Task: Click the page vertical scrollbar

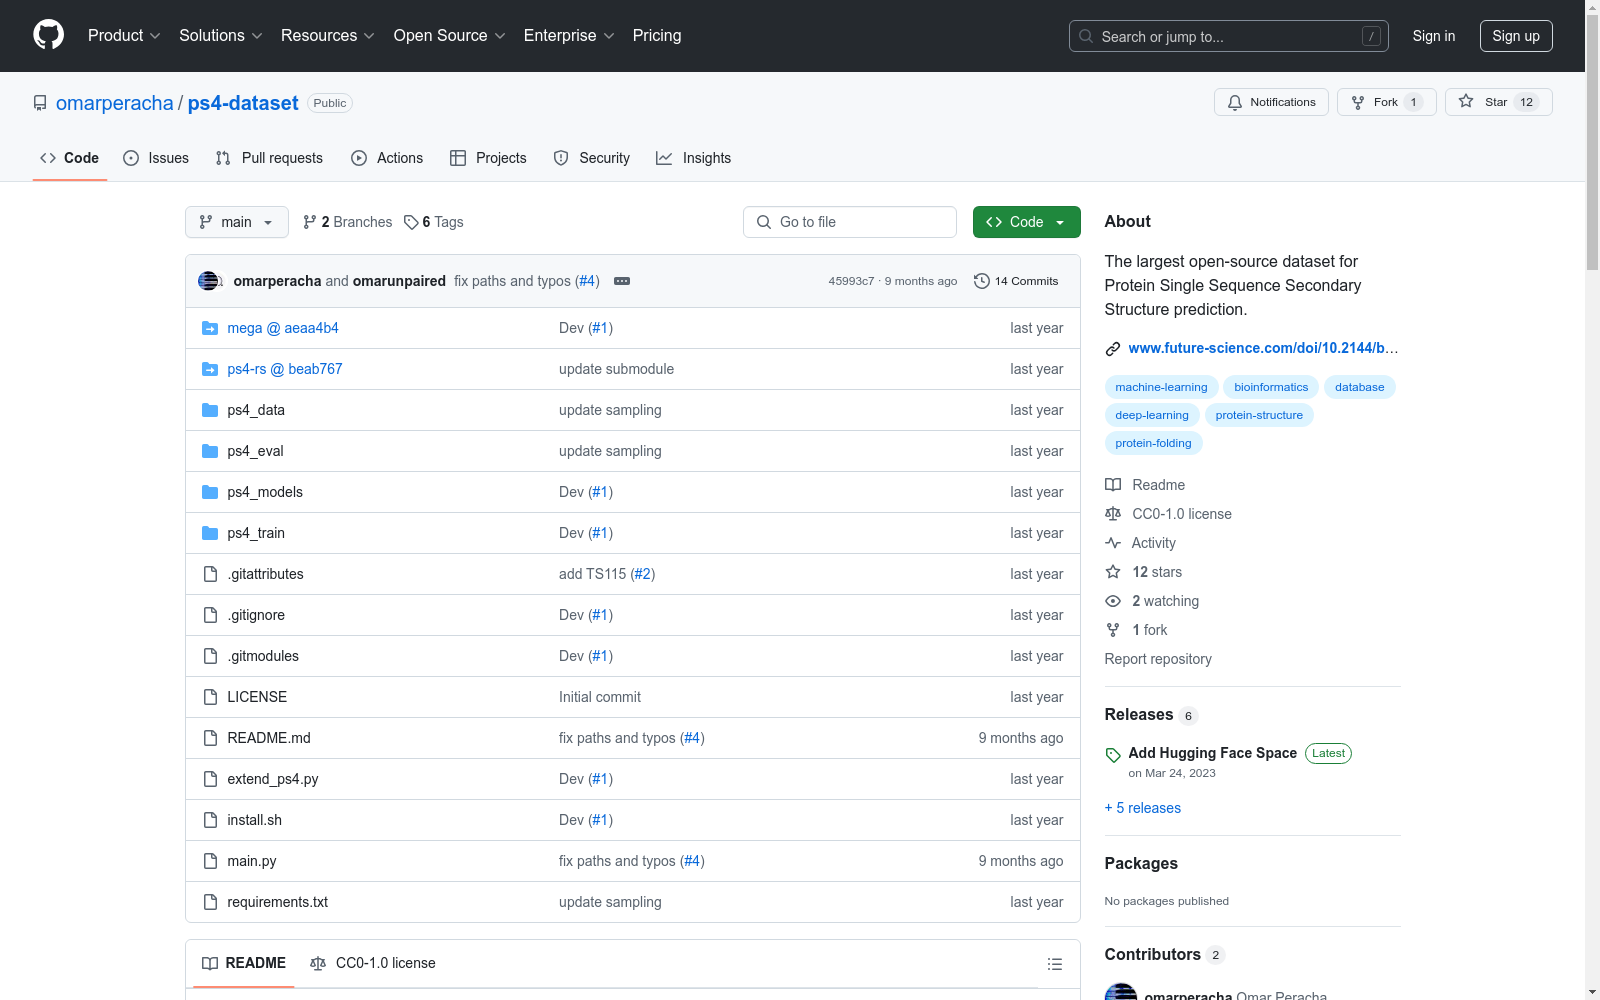Action: coord(1592,140)
